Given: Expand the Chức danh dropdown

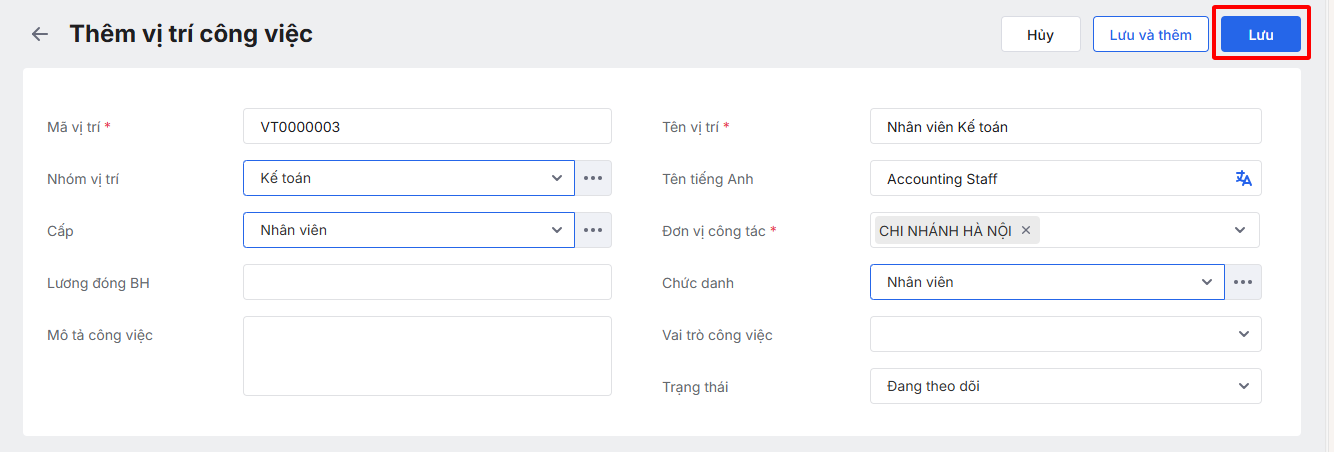Looking at the screenshot, I should pos(1207,282).
